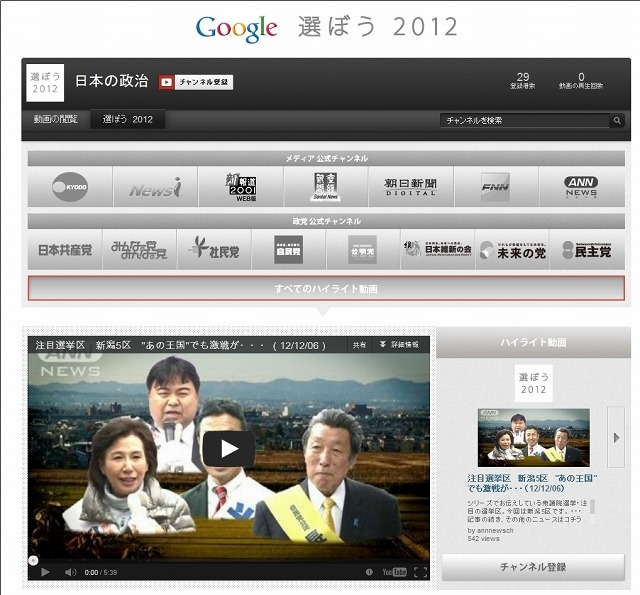Open the Kyodo media channel logo
The width and height of the screenshot is (640, 595).
[70, 187]
